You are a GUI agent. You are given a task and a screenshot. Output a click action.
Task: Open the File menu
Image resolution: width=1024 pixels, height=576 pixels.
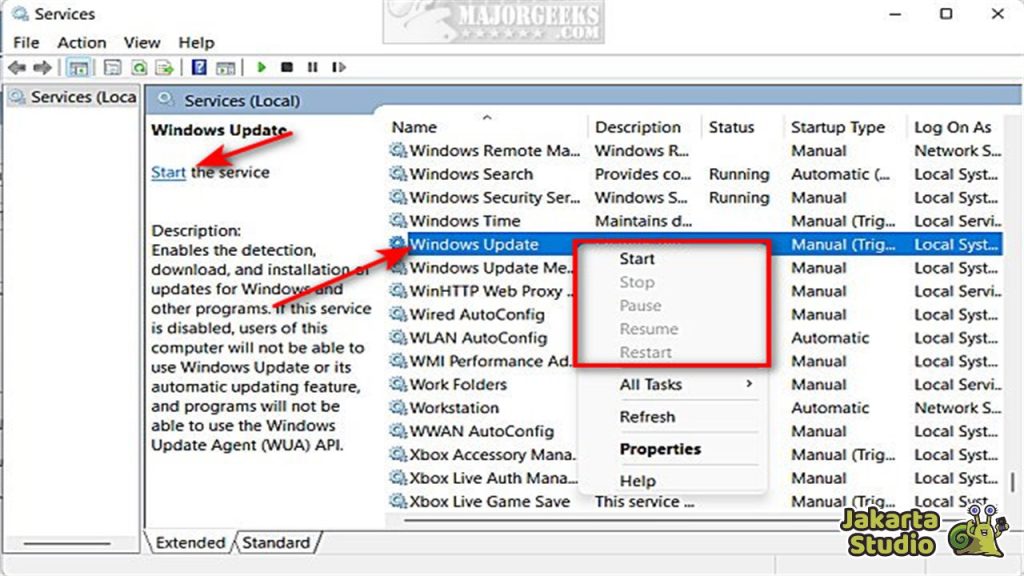click(26, 42)
